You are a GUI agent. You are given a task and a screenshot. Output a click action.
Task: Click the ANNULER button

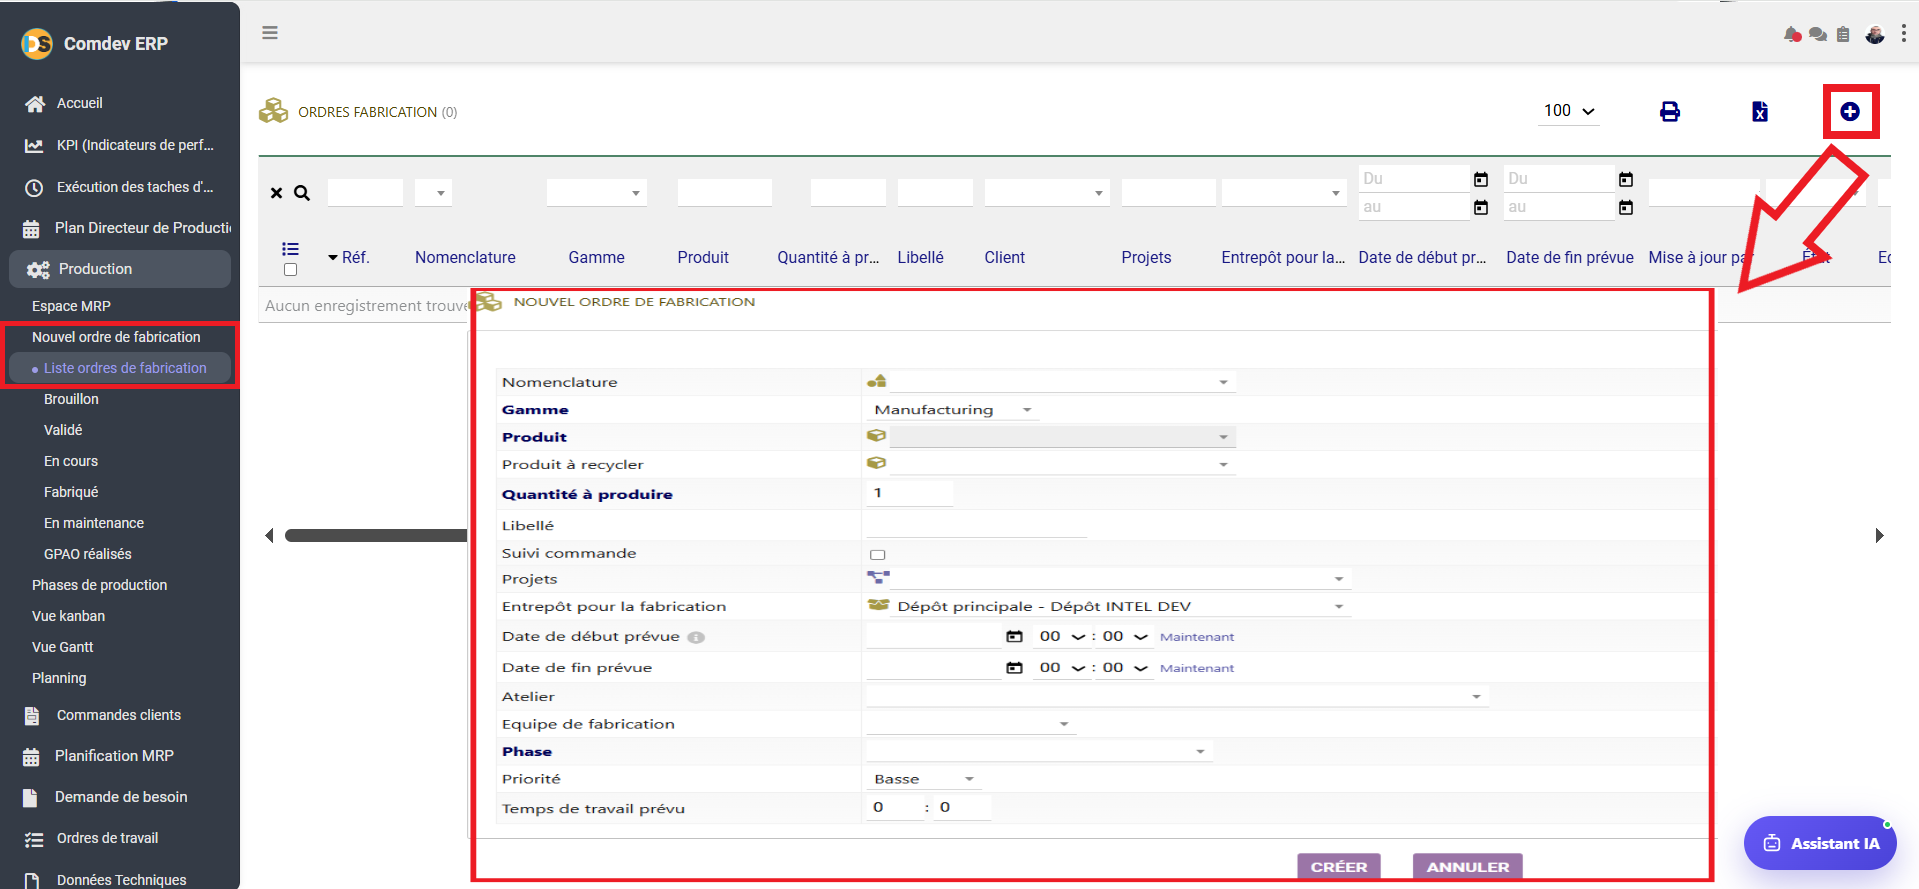tap(1468, 867)
